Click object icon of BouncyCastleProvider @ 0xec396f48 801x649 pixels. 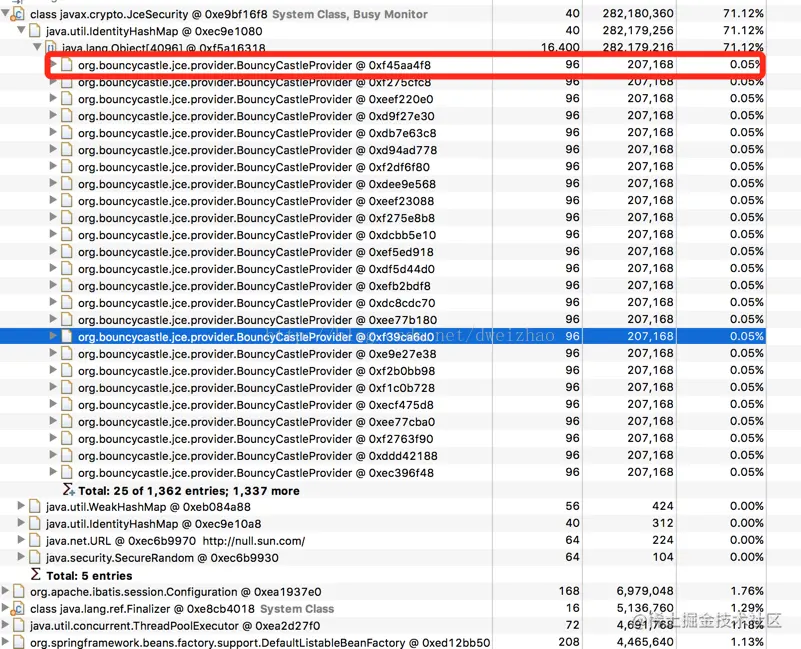(66, 472)
